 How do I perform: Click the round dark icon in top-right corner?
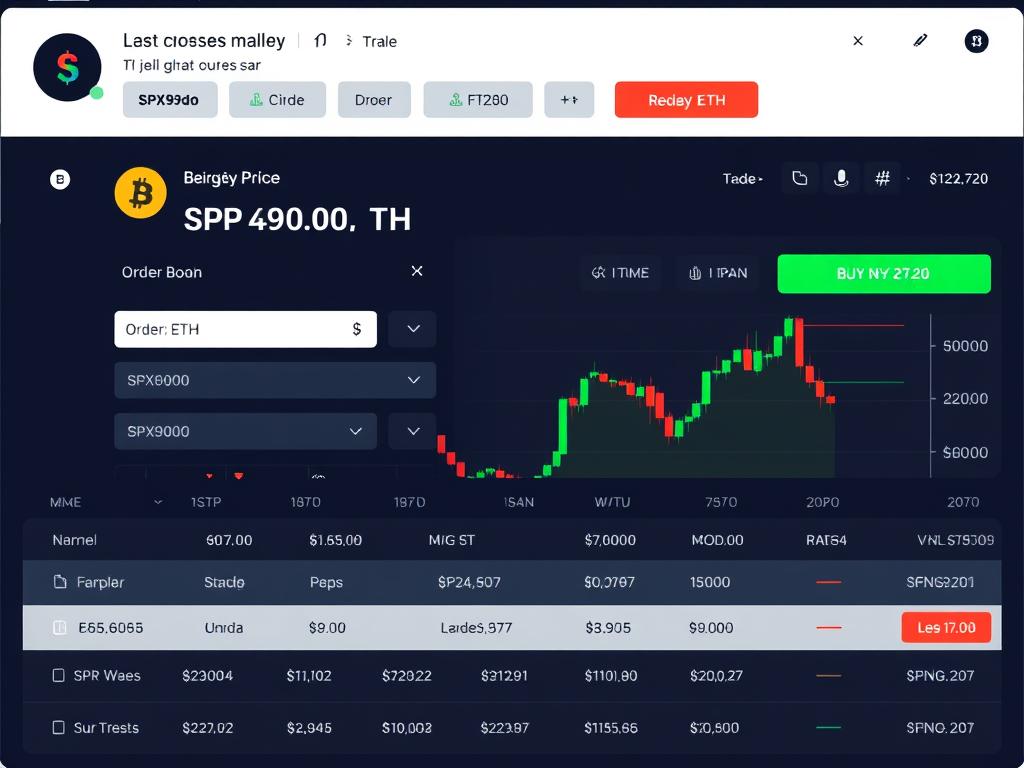click(977, 41)
